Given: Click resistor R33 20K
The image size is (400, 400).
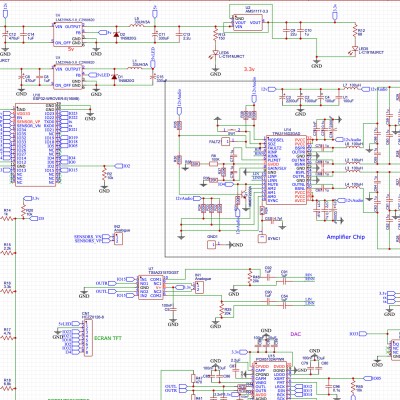Looking at the screenshot, I should (221, 310).
